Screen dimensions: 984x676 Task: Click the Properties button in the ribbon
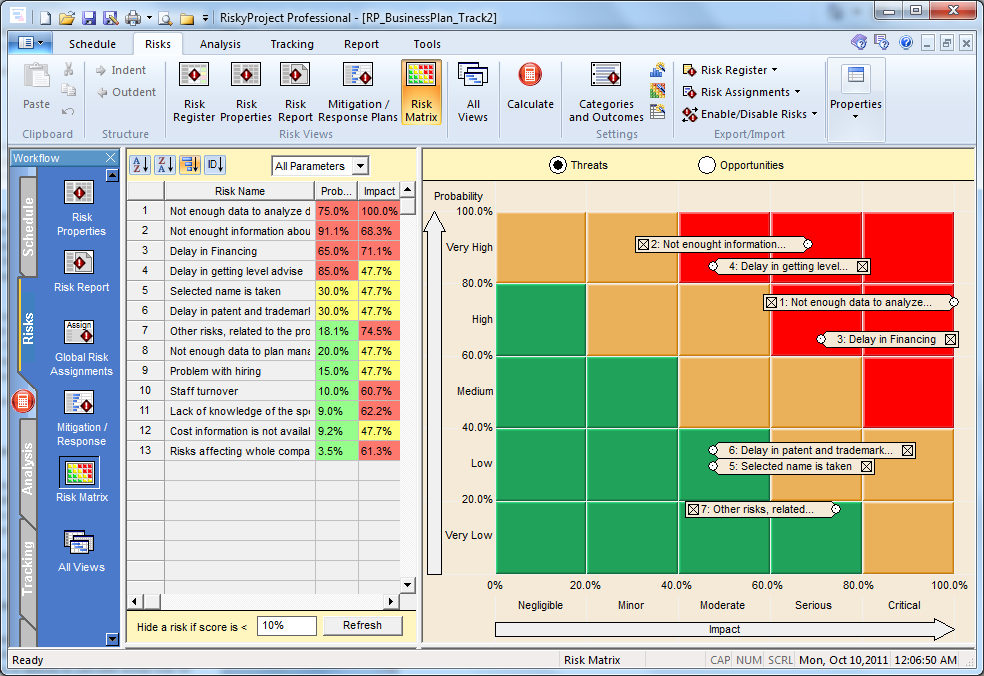[855, 93]
